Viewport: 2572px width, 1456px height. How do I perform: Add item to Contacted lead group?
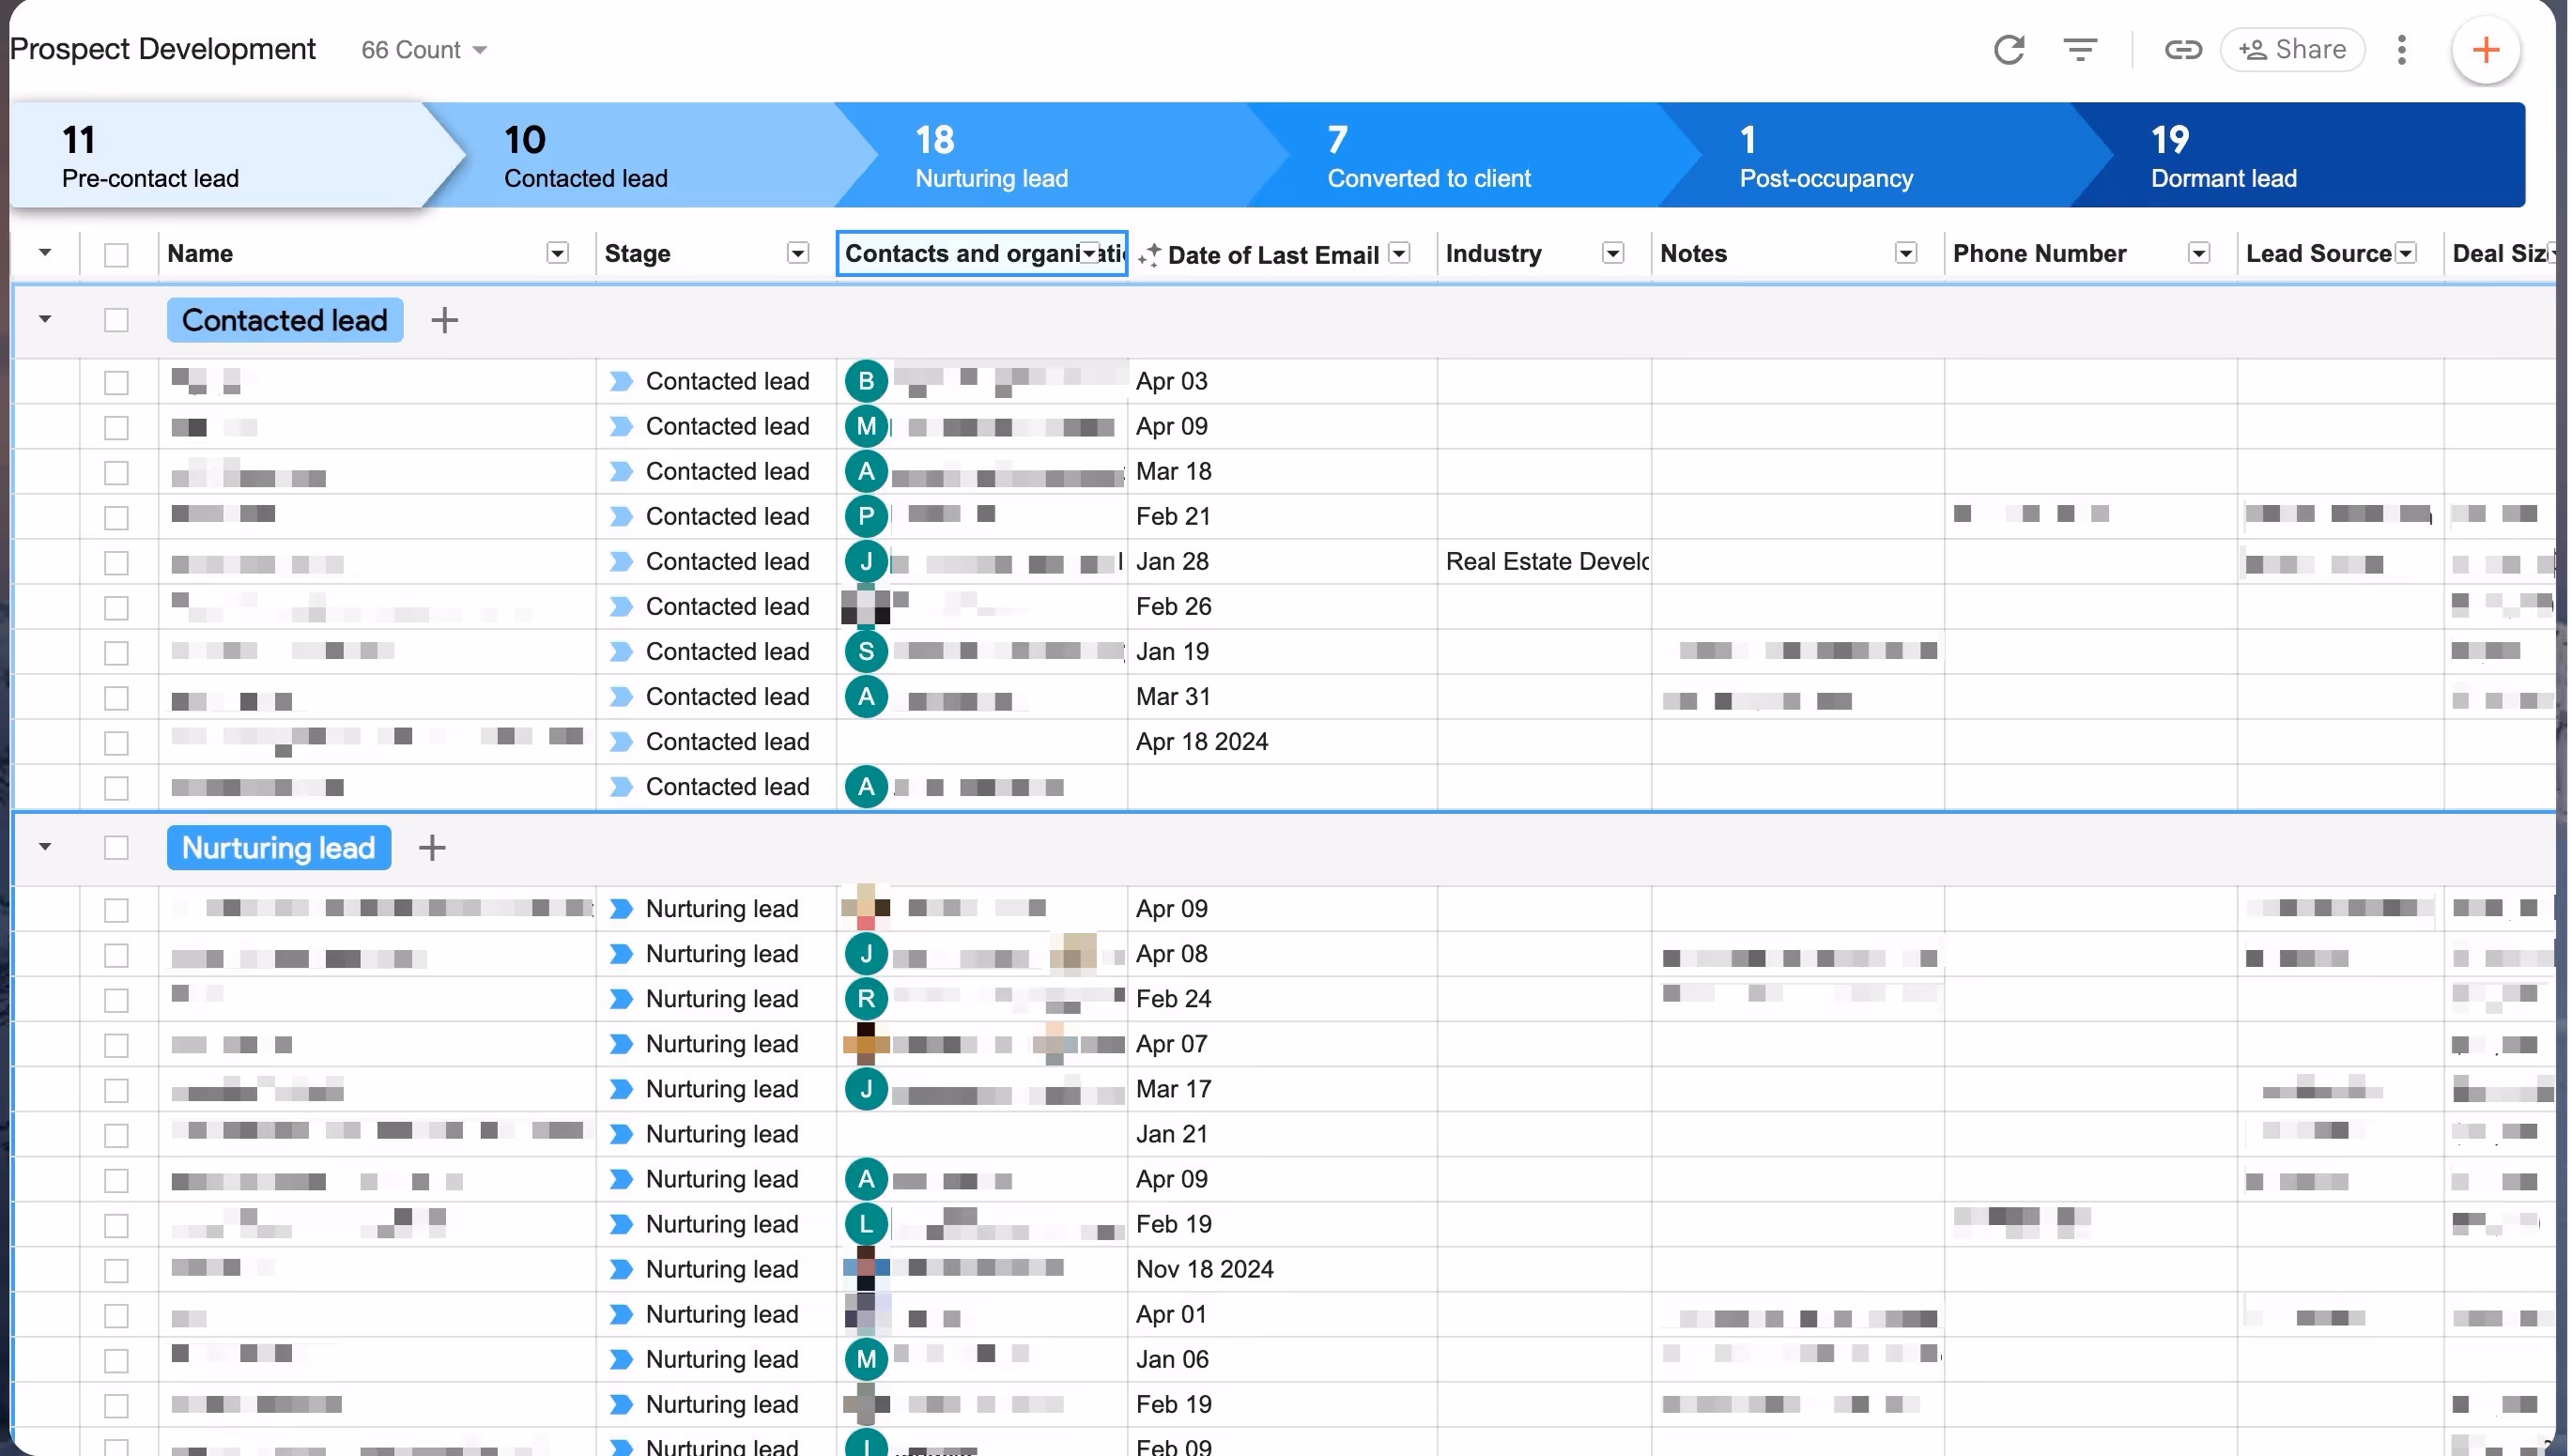pyautogui.click(x=444, y=320)
